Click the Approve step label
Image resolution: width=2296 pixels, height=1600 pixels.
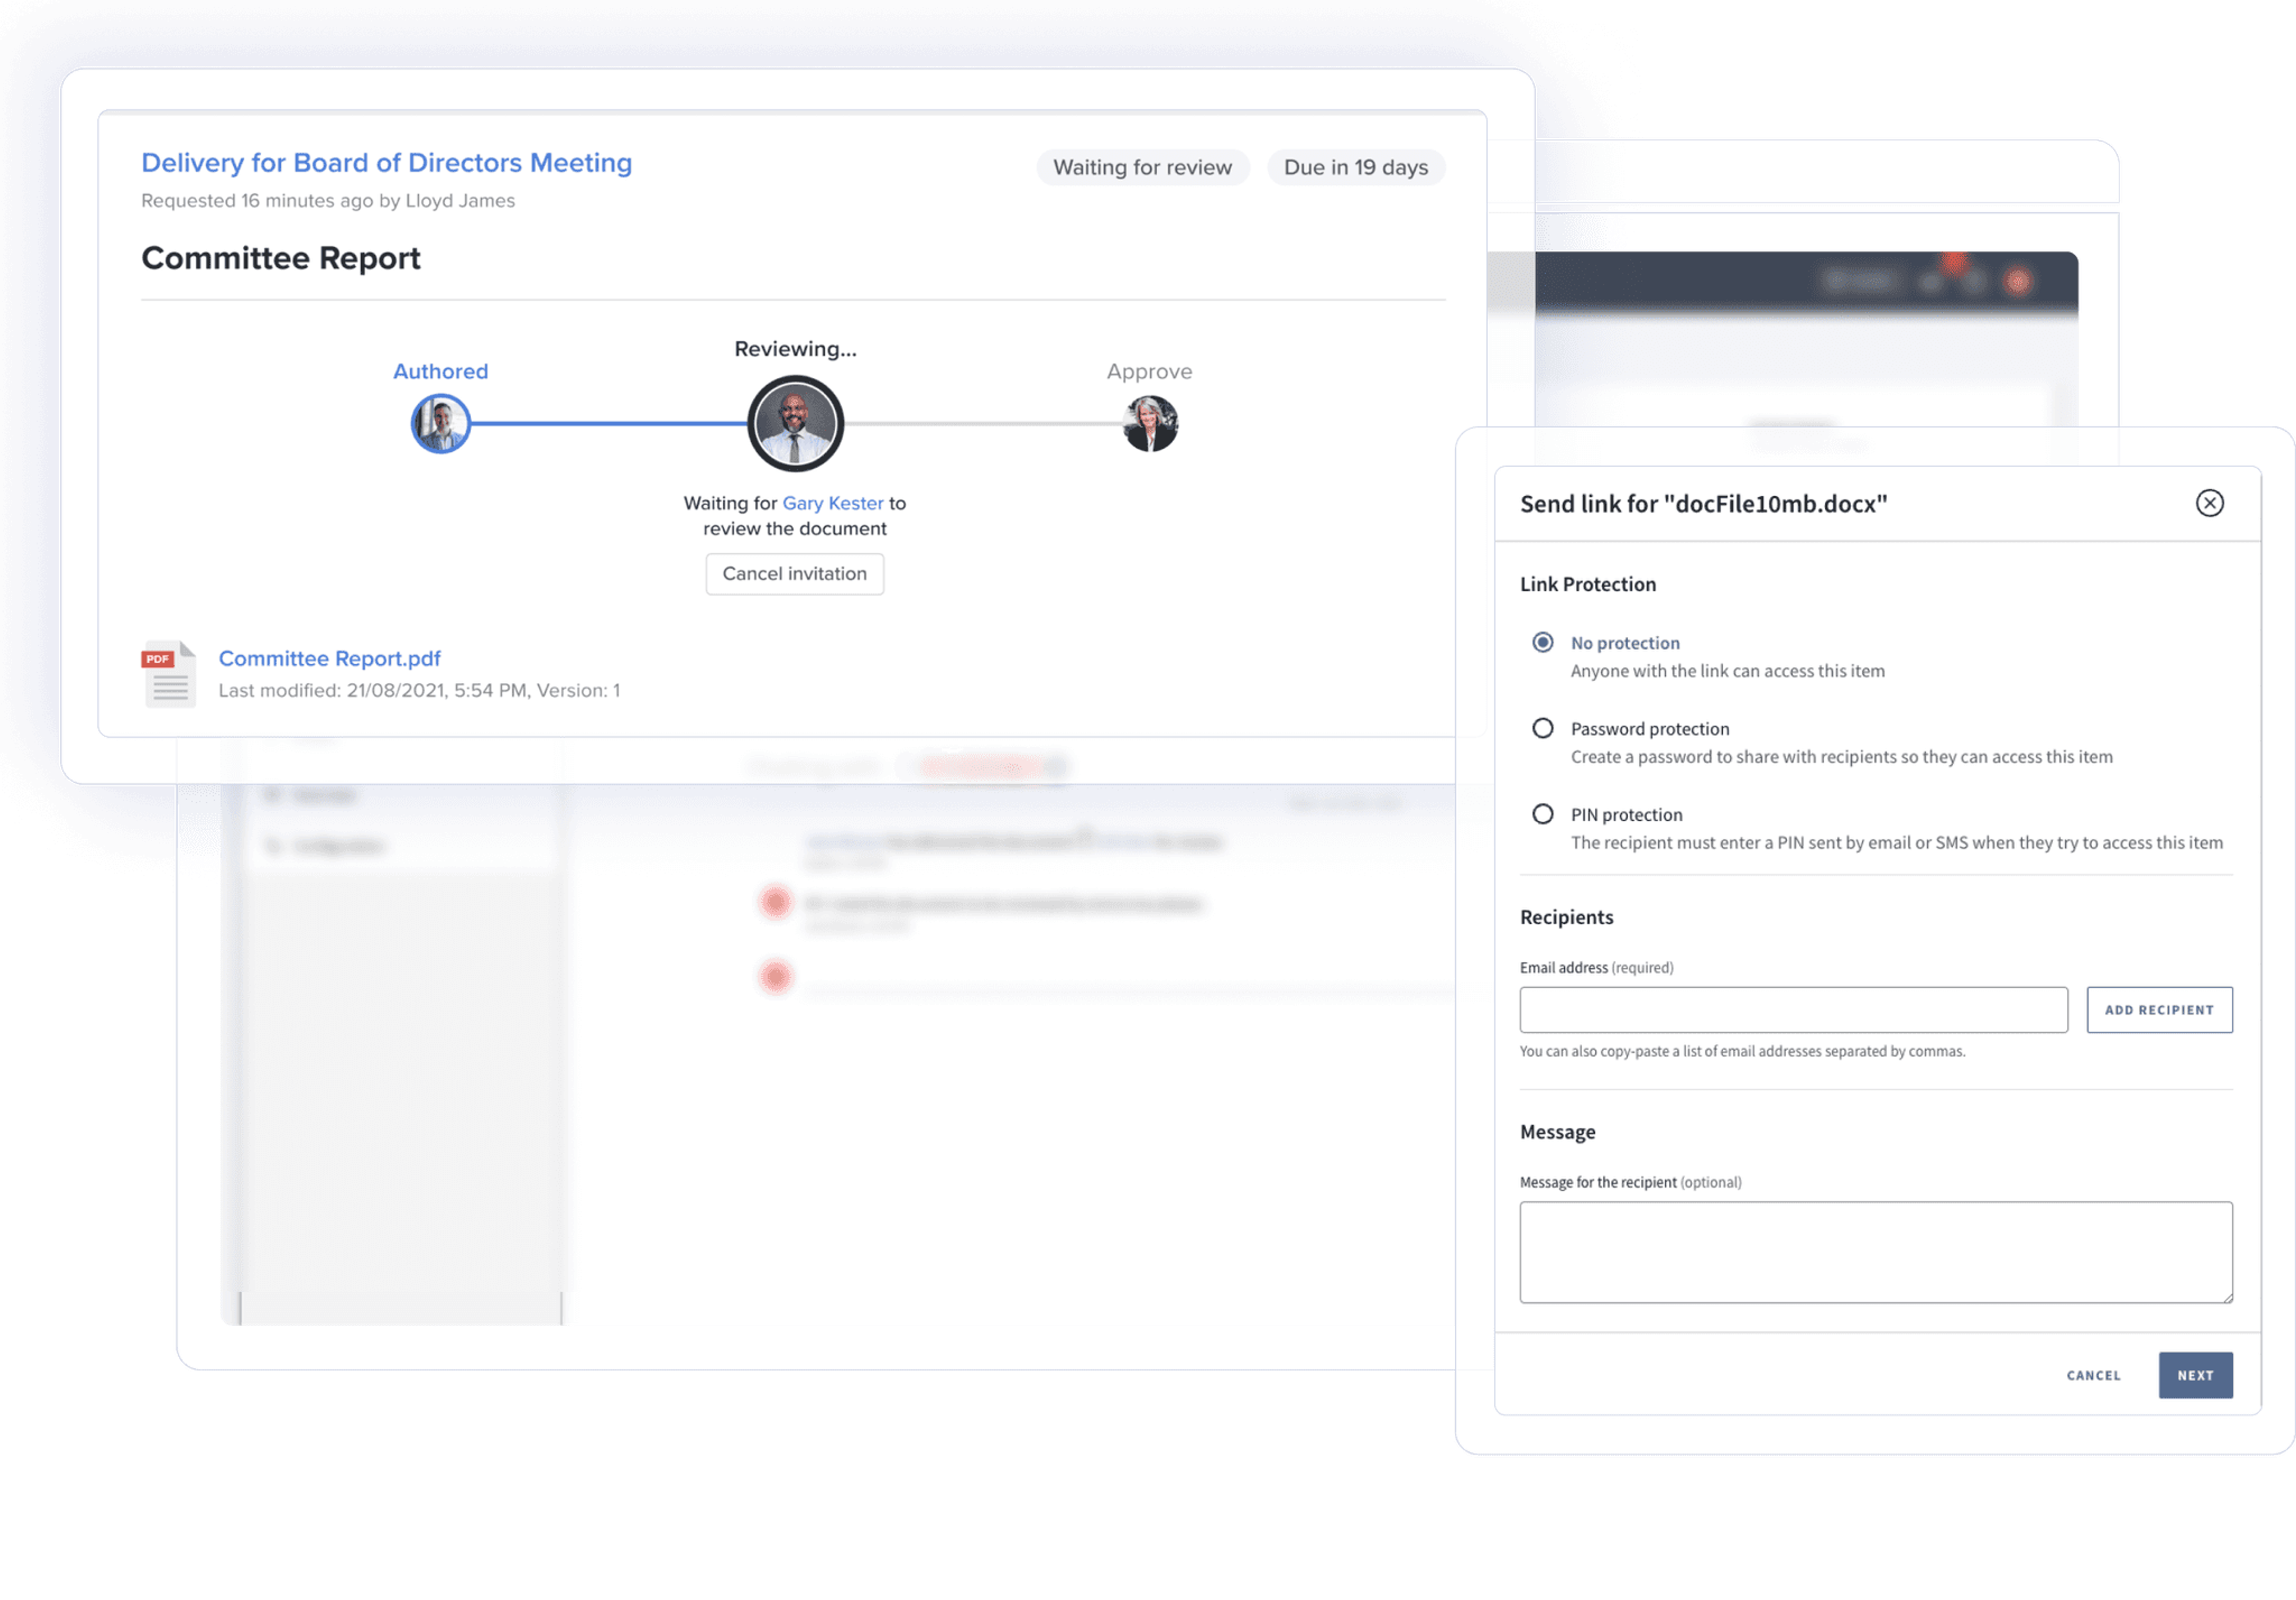click(1149, 371)
